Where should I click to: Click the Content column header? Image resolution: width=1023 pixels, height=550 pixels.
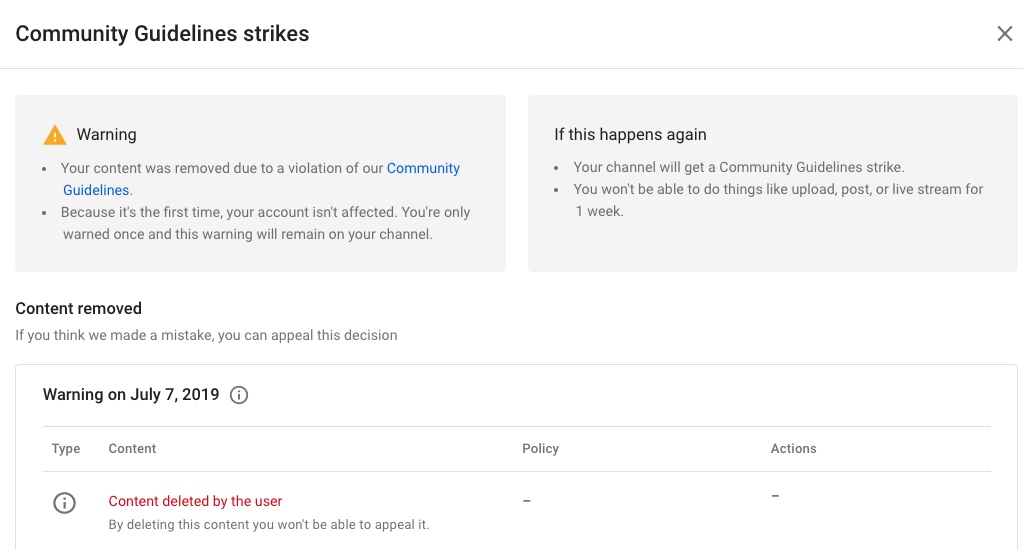(x=132, y=449)
